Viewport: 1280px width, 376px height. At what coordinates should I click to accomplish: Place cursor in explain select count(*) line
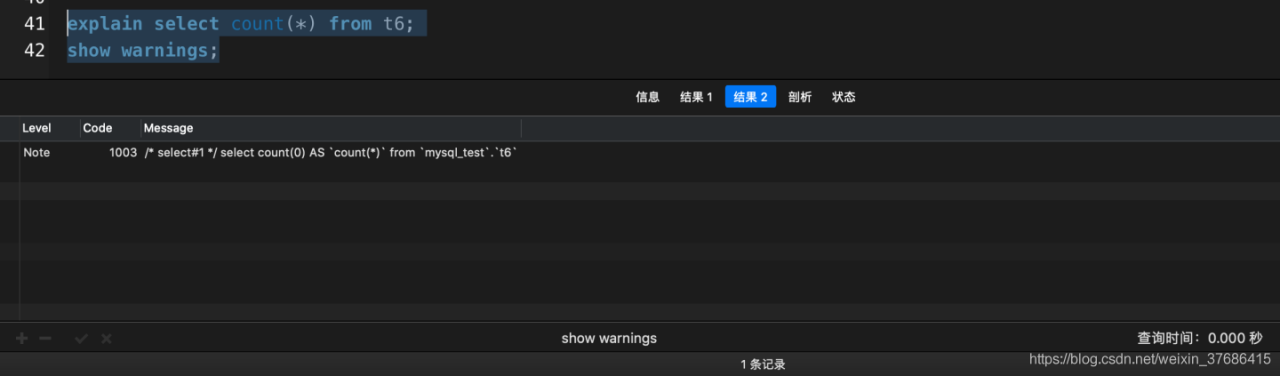240,23
